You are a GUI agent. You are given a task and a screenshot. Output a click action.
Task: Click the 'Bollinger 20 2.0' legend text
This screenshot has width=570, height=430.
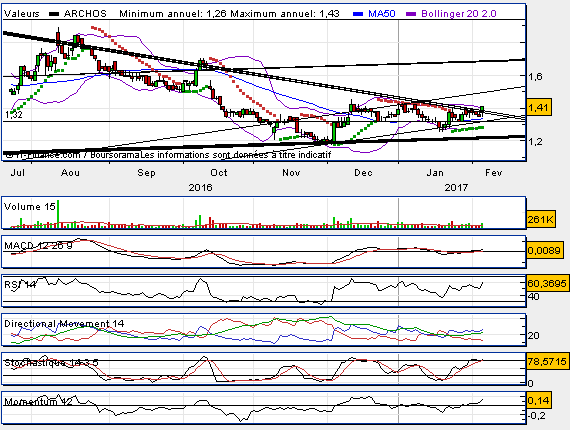tap(459, 14)
